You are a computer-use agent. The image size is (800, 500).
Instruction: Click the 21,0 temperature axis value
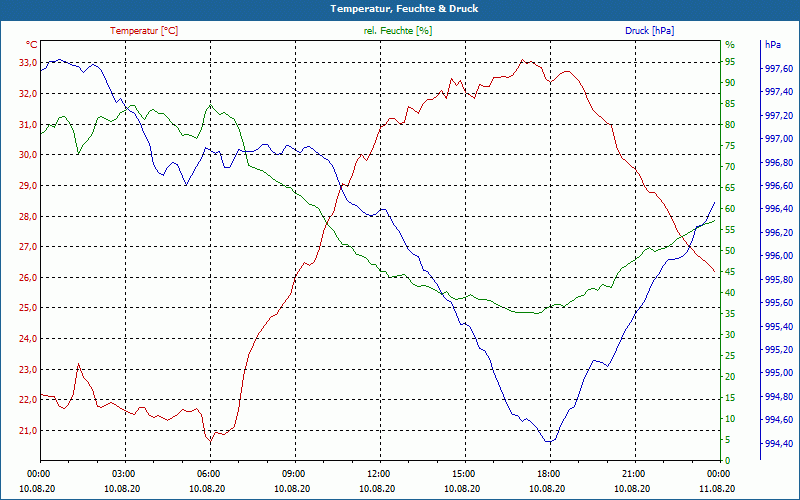pos(28,431)
